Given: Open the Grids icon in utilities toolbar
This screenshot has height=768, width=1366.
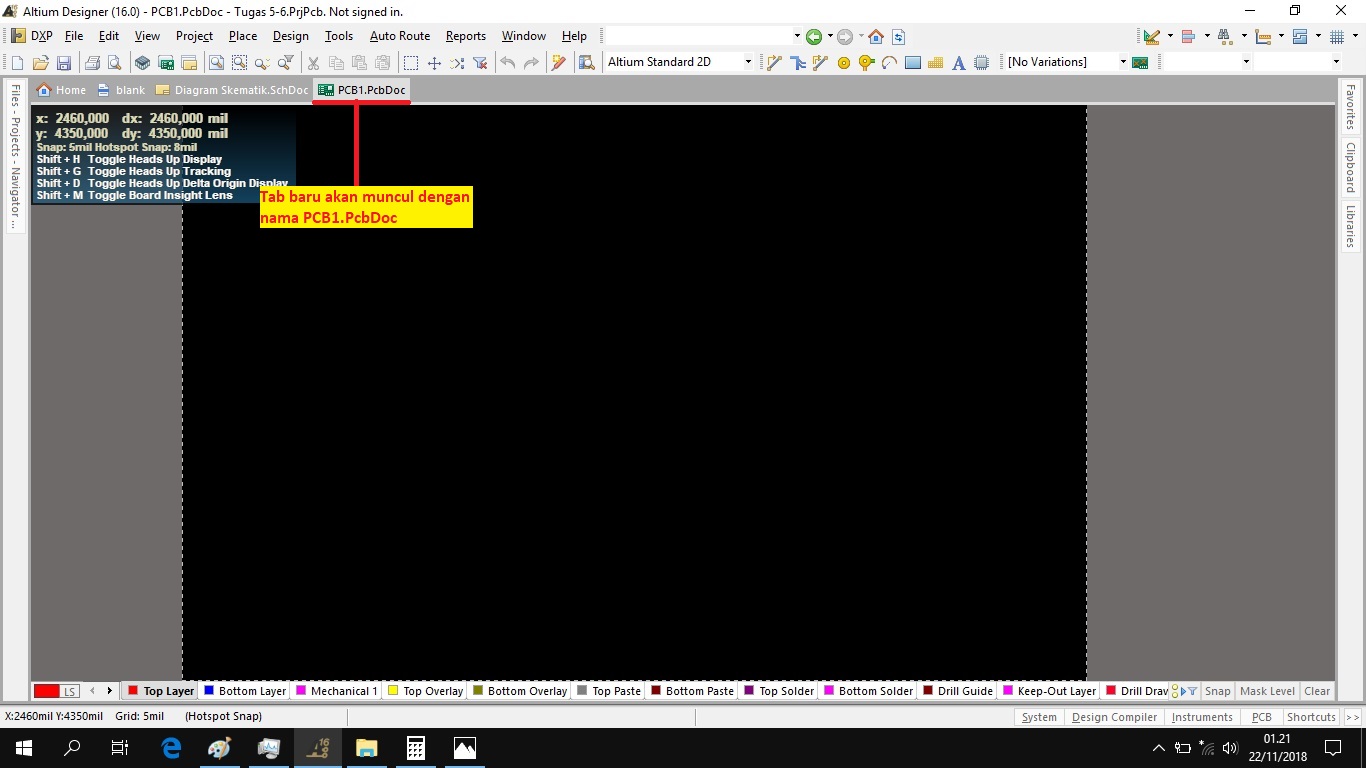Looking at the screenshot, I should tap(1337, 37).
